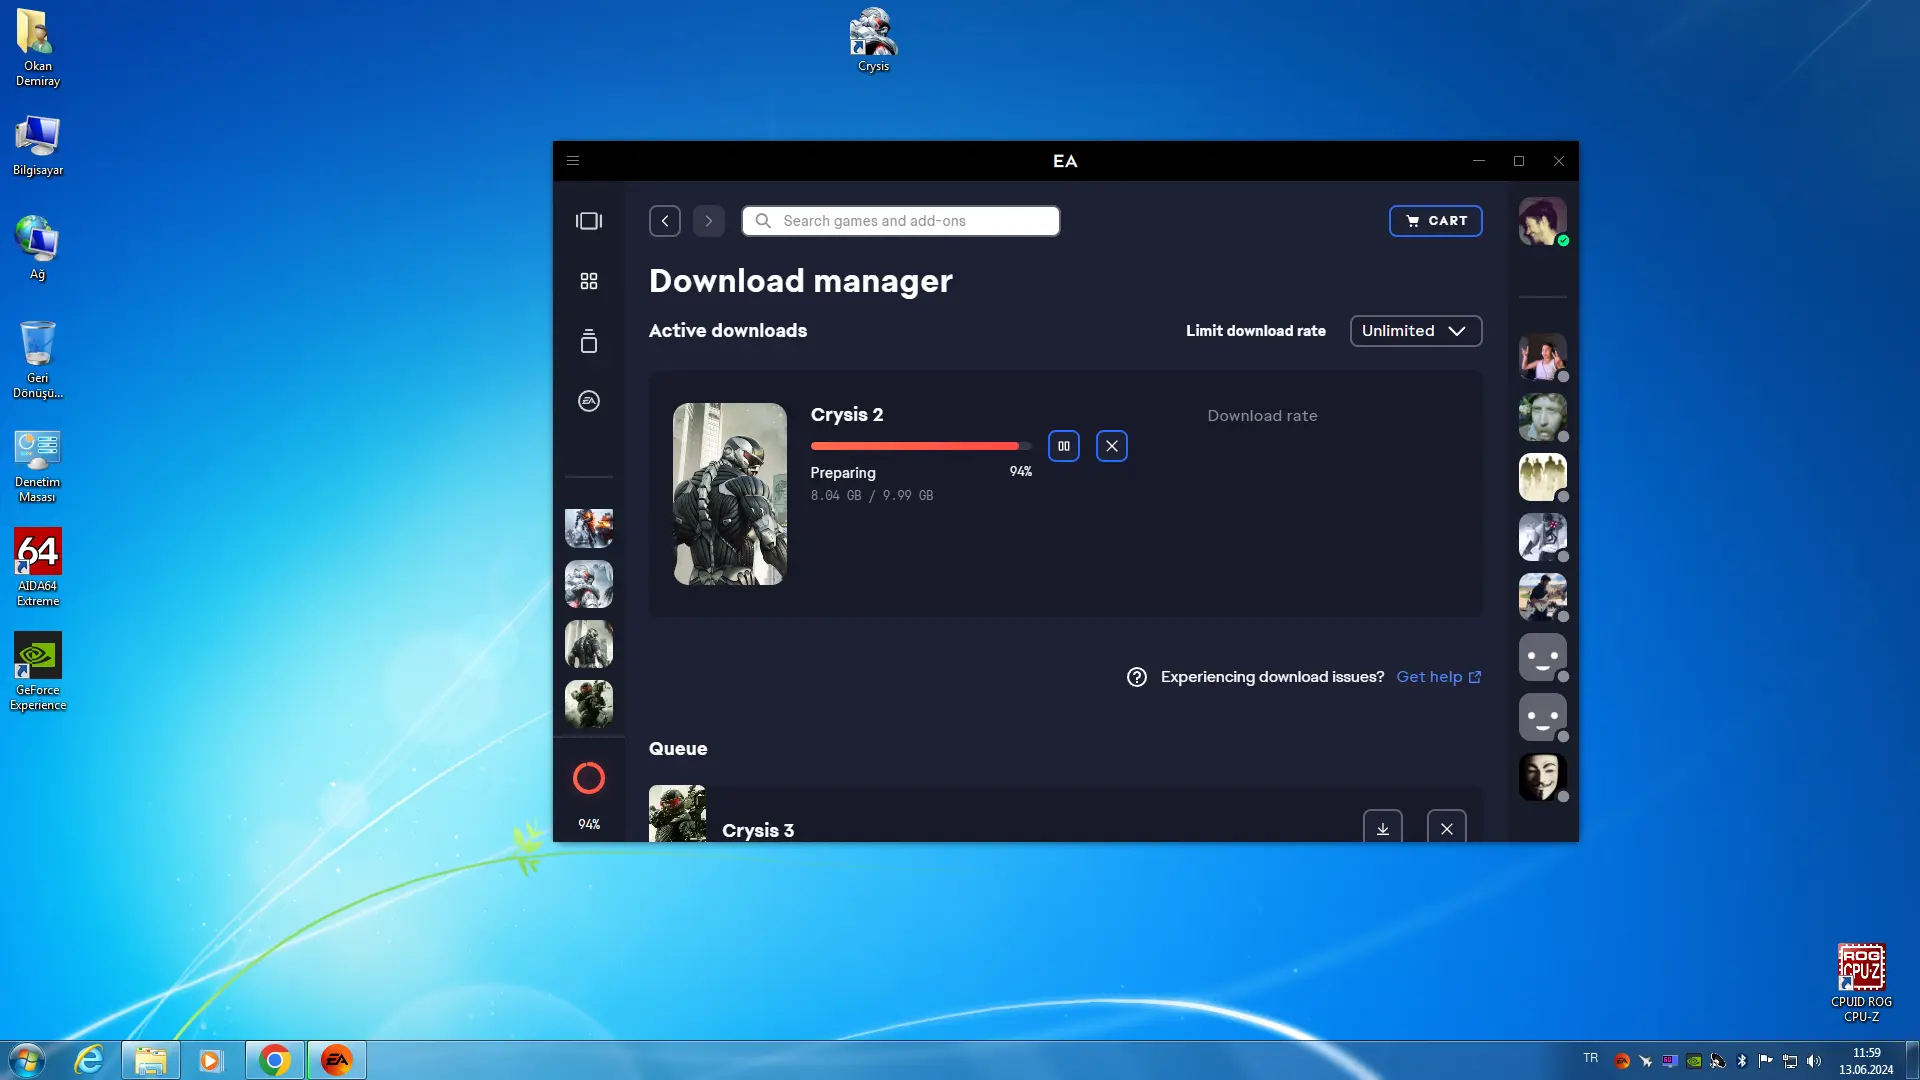Expand the Unlimited download rate dropdown

[1416, 331]
